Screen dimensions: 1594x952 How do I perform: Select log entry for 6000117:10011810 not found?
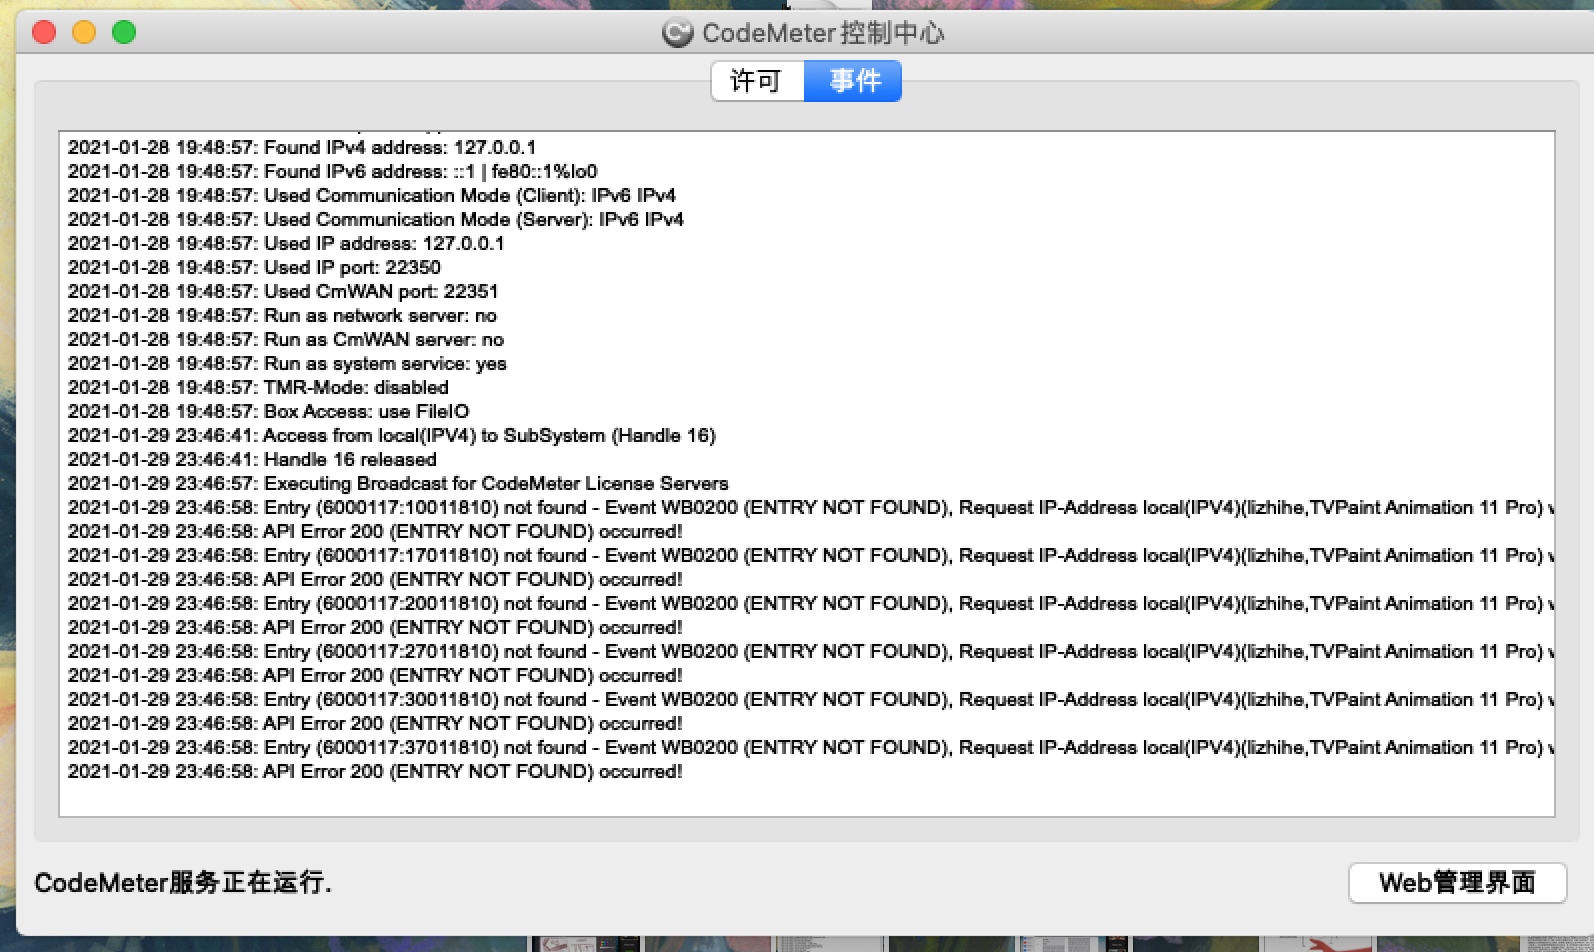810,507
